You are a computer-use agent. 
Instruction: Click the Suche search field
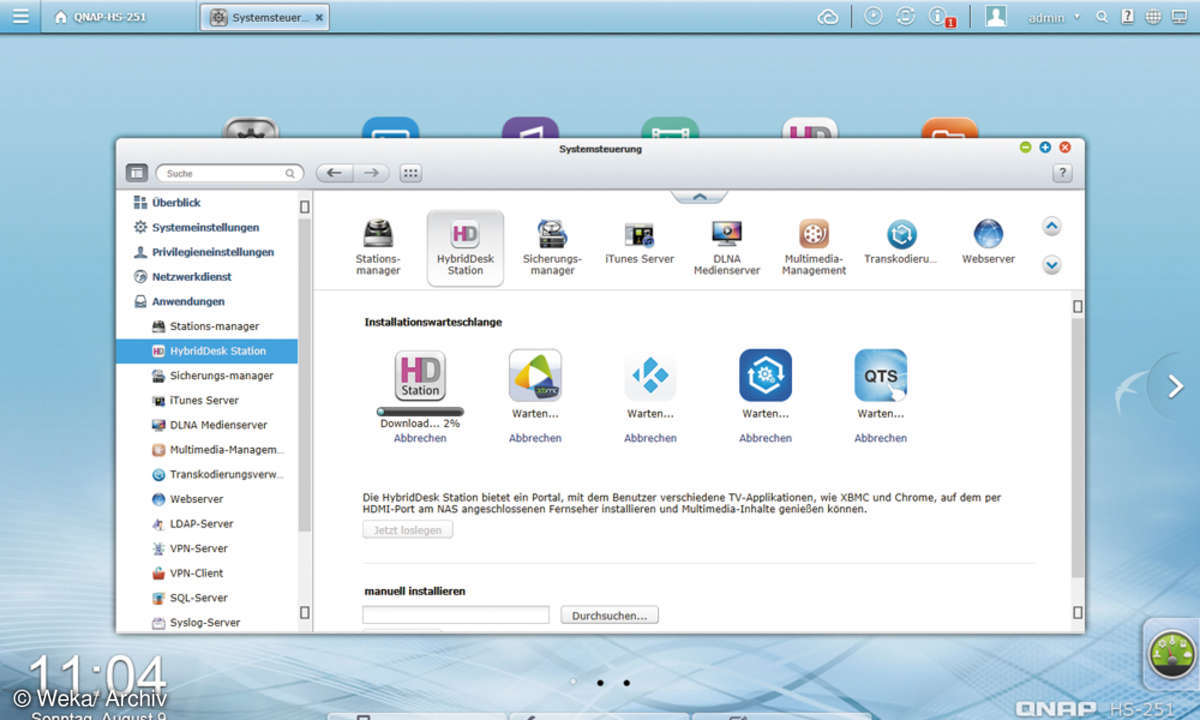pyautogui.click(x=229, y=173)
